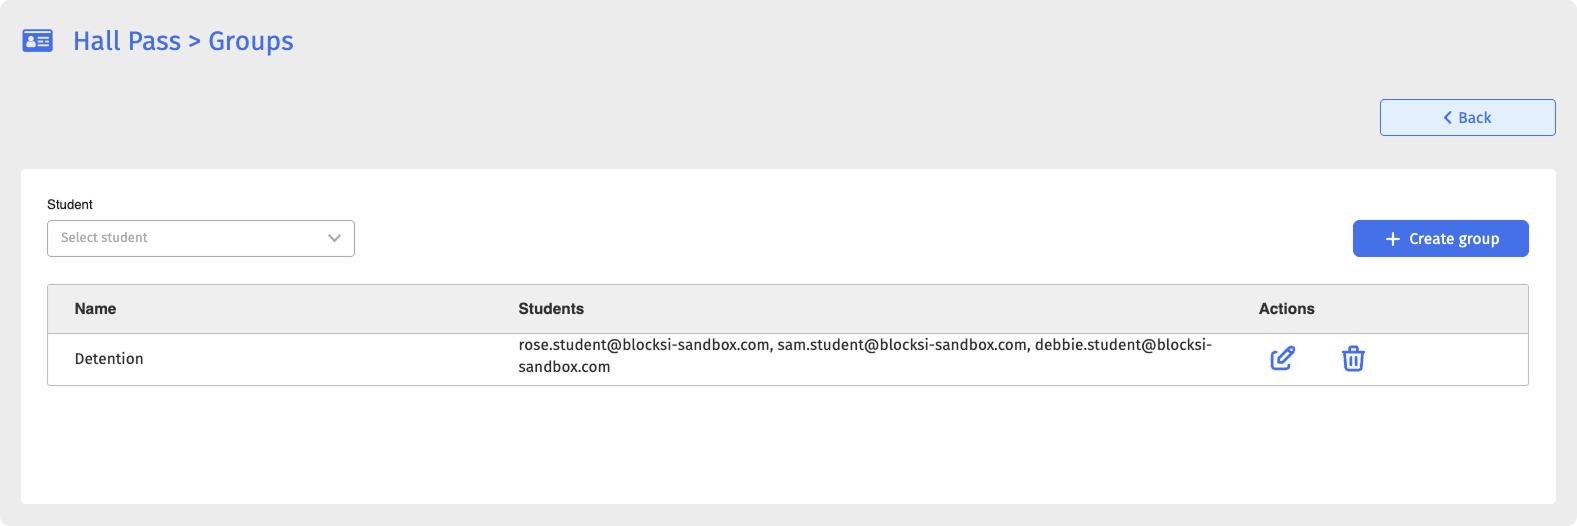Click the rose.student email list cell
This screenshot has width=1577, height=526.
(865, 356)
